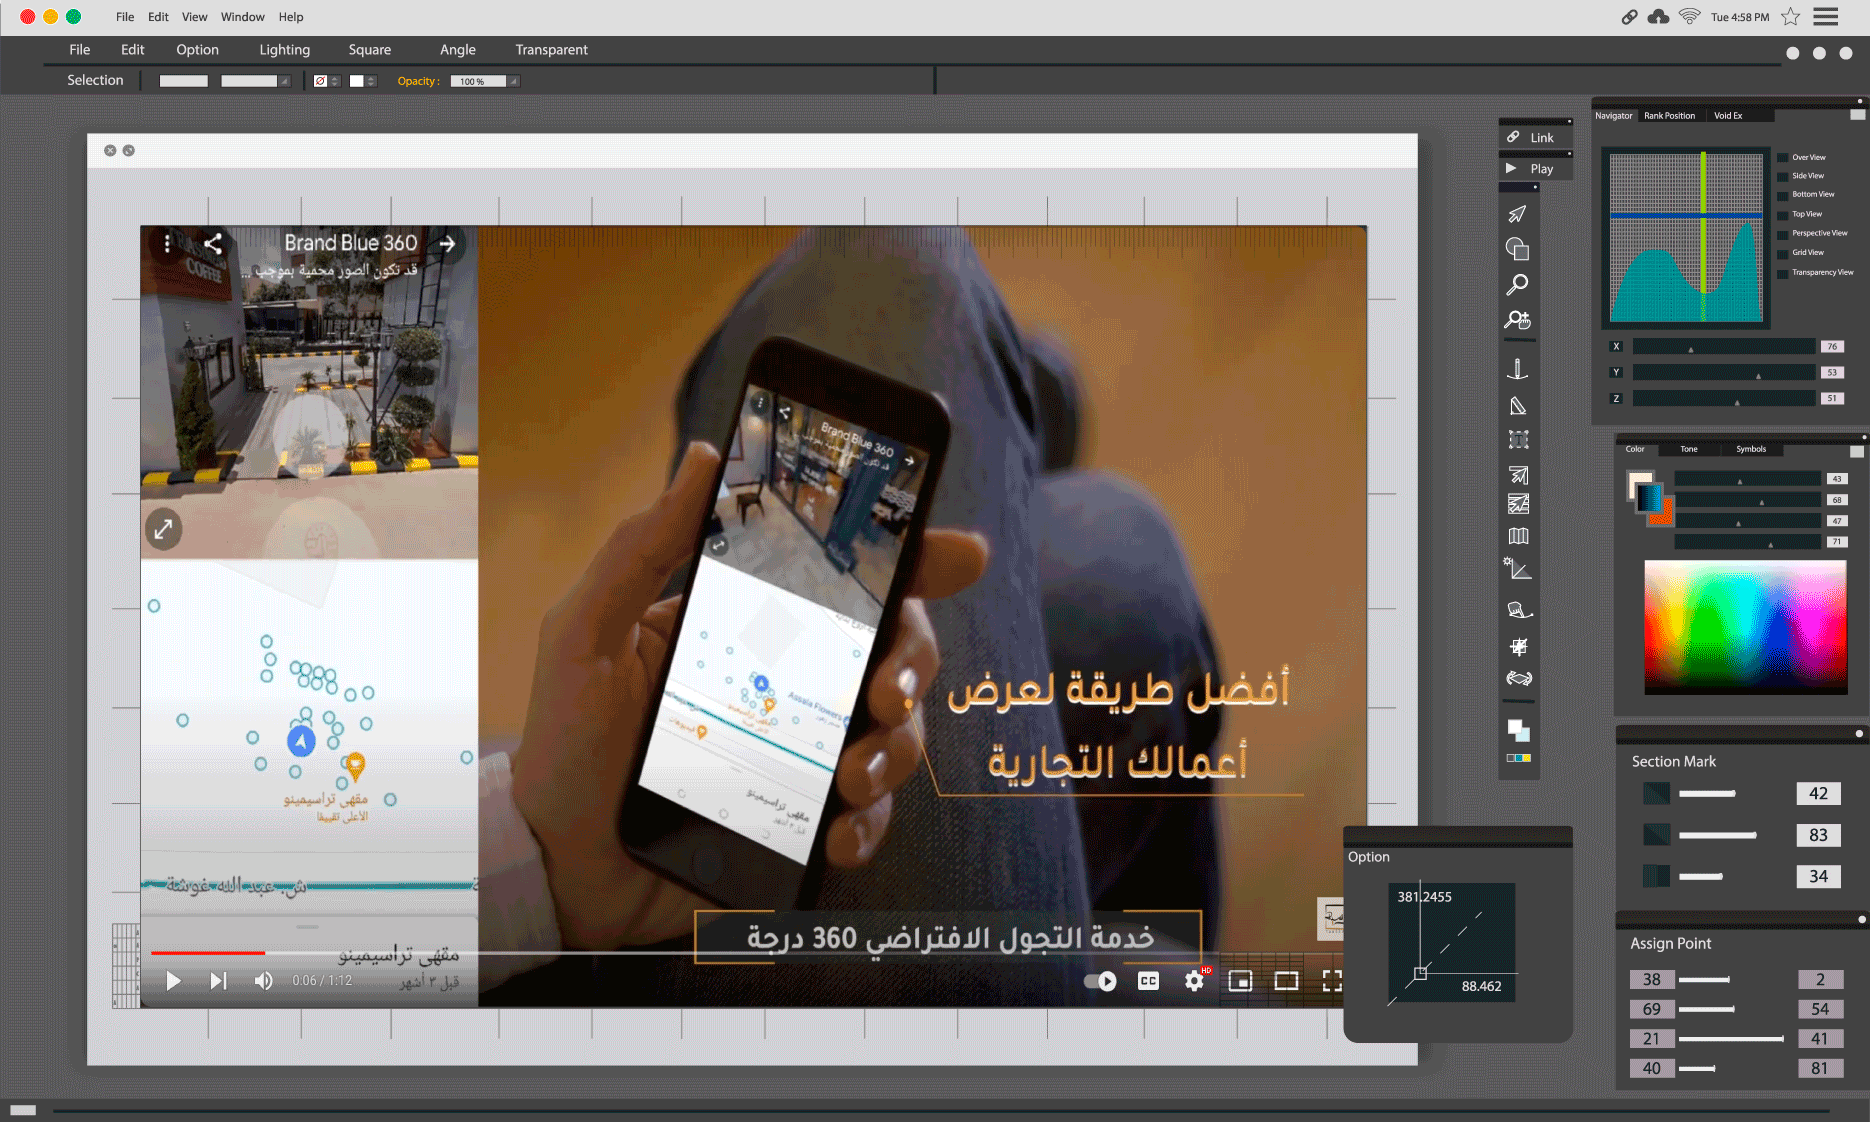Enable the Perspective View option
Image resolution: width=1870 pixels, height=1122 pixels.
(x=1783, y=233)
